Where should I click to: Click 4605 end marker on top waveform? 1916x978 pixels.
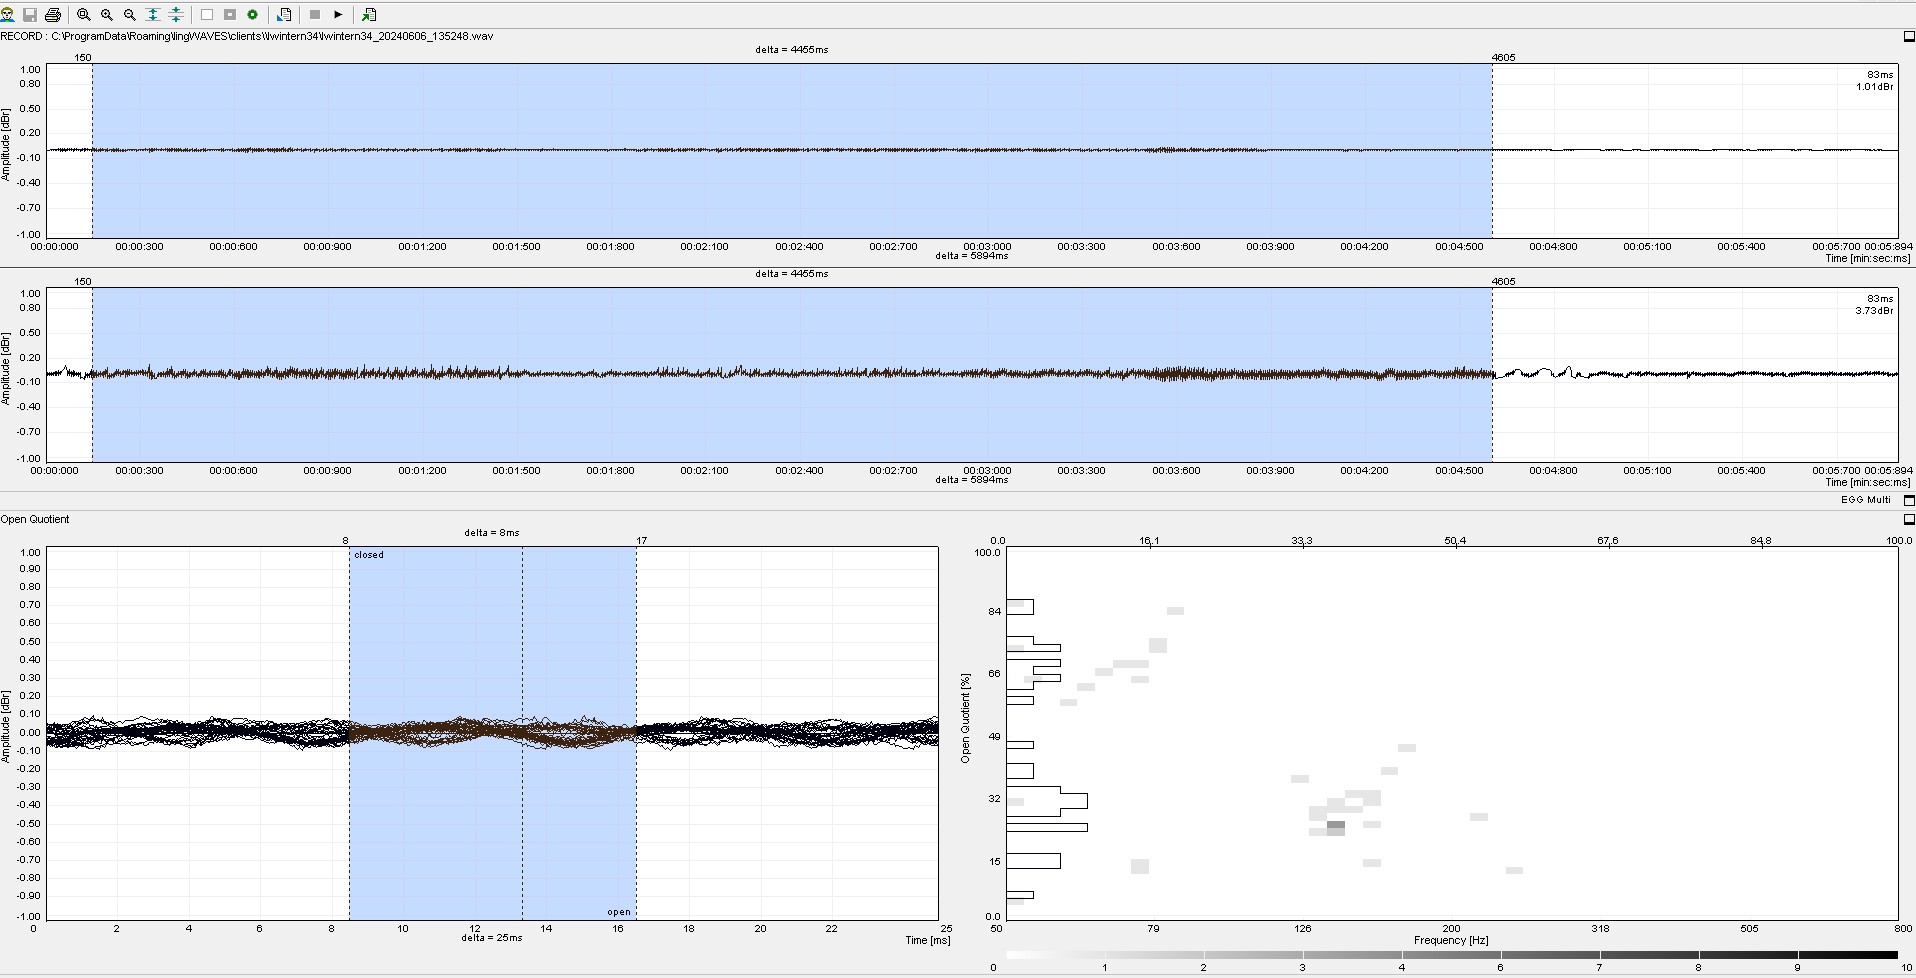[1503, 57]
